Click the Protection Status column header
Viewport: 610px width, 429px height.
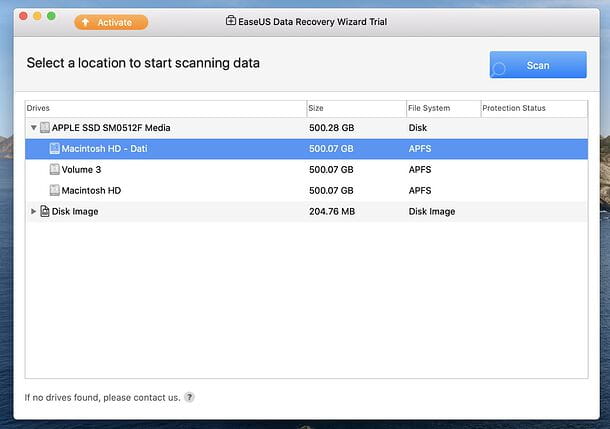pos(534,109)
